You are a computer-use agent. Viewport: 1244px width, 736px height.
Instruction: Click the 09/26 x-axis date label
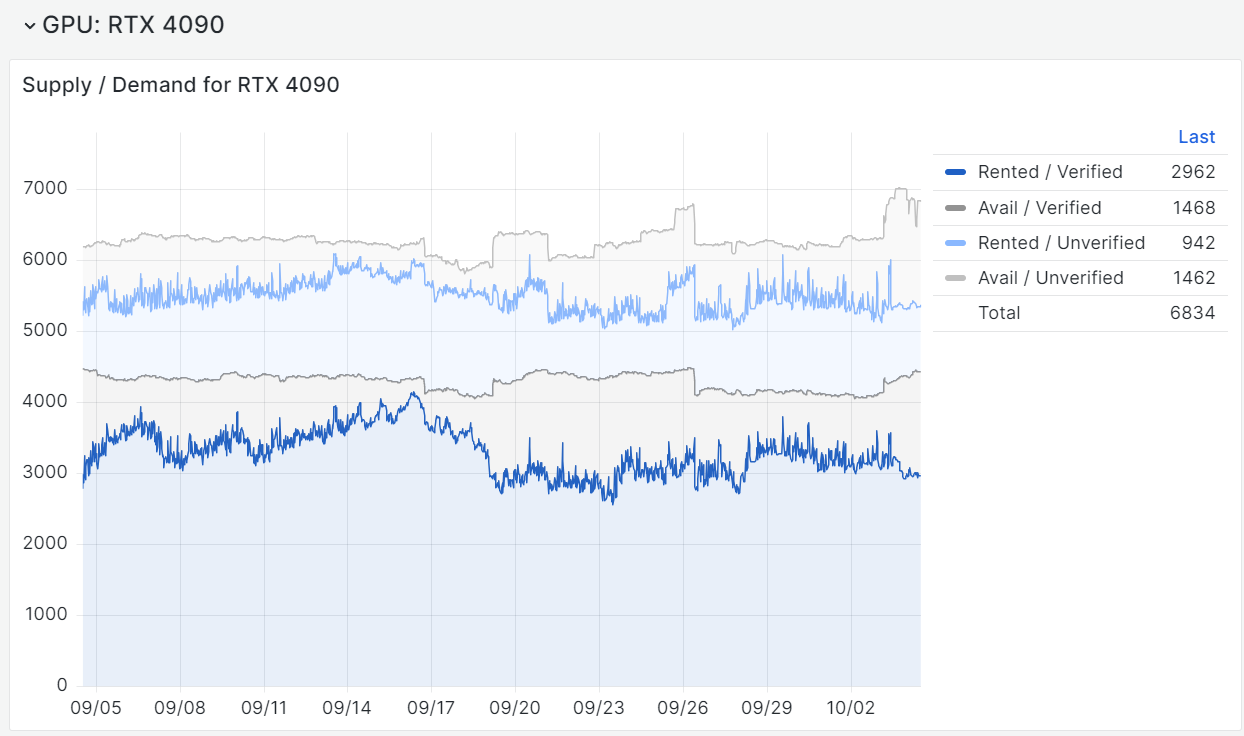[683, 708]
